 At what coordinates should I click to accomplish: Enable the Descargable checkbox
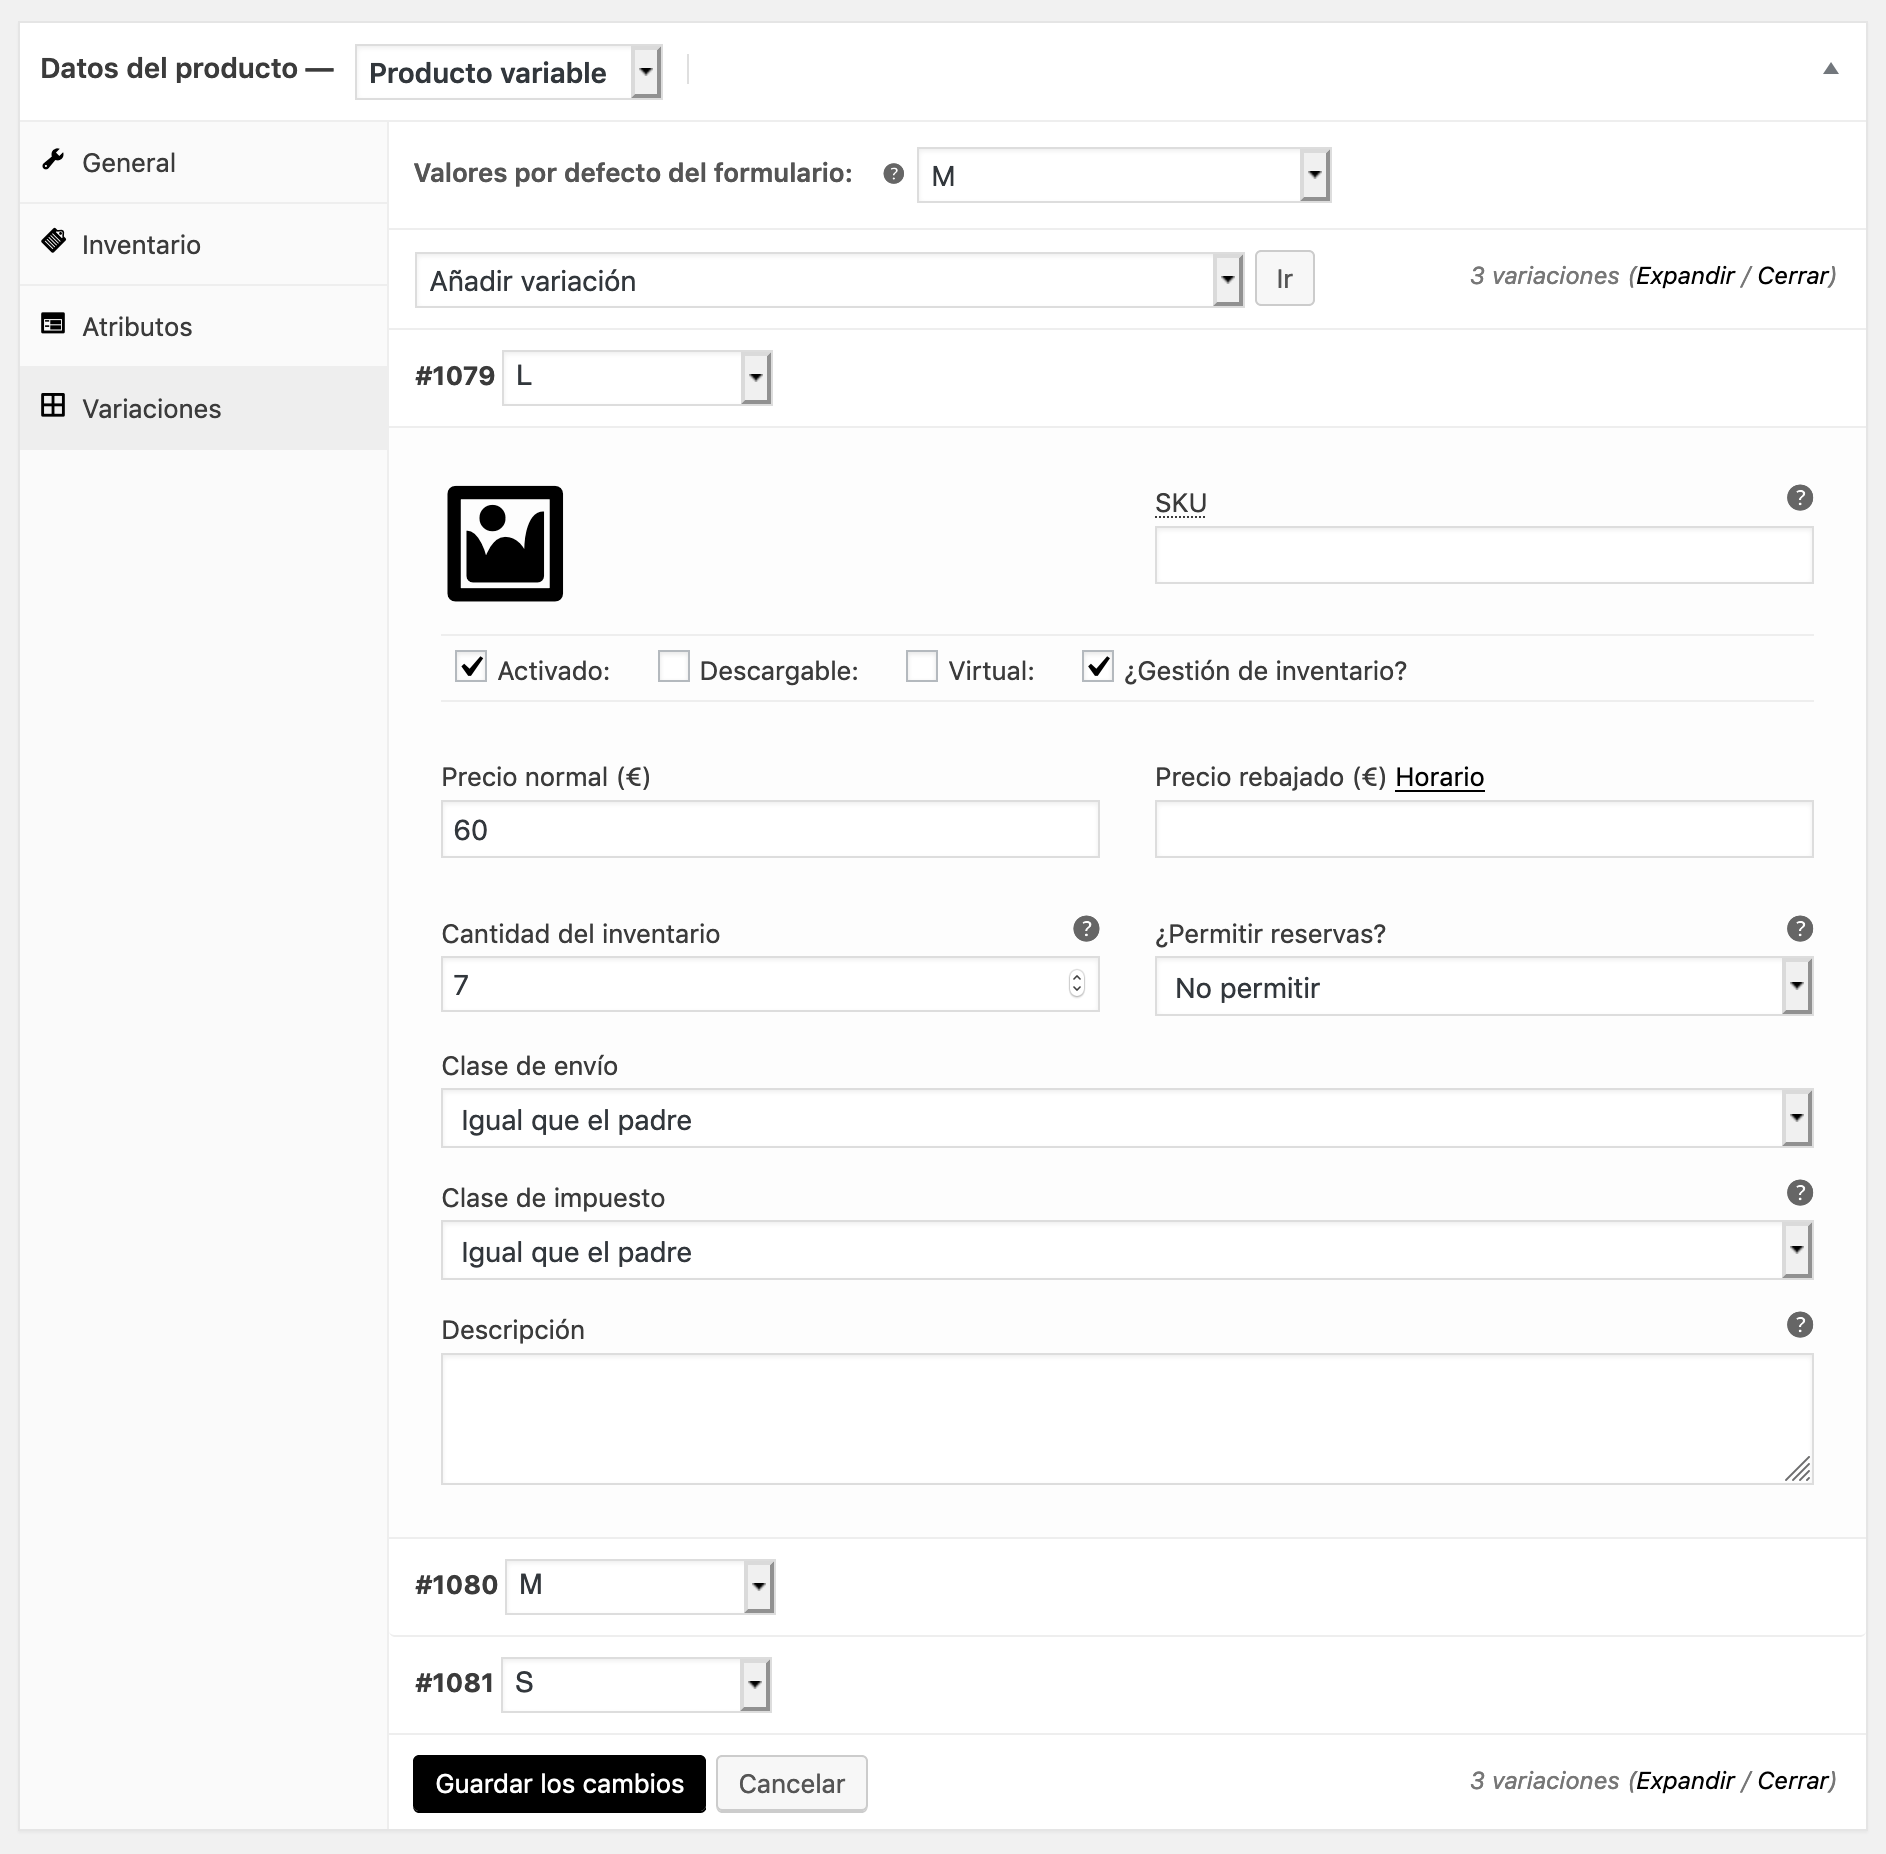674,667
